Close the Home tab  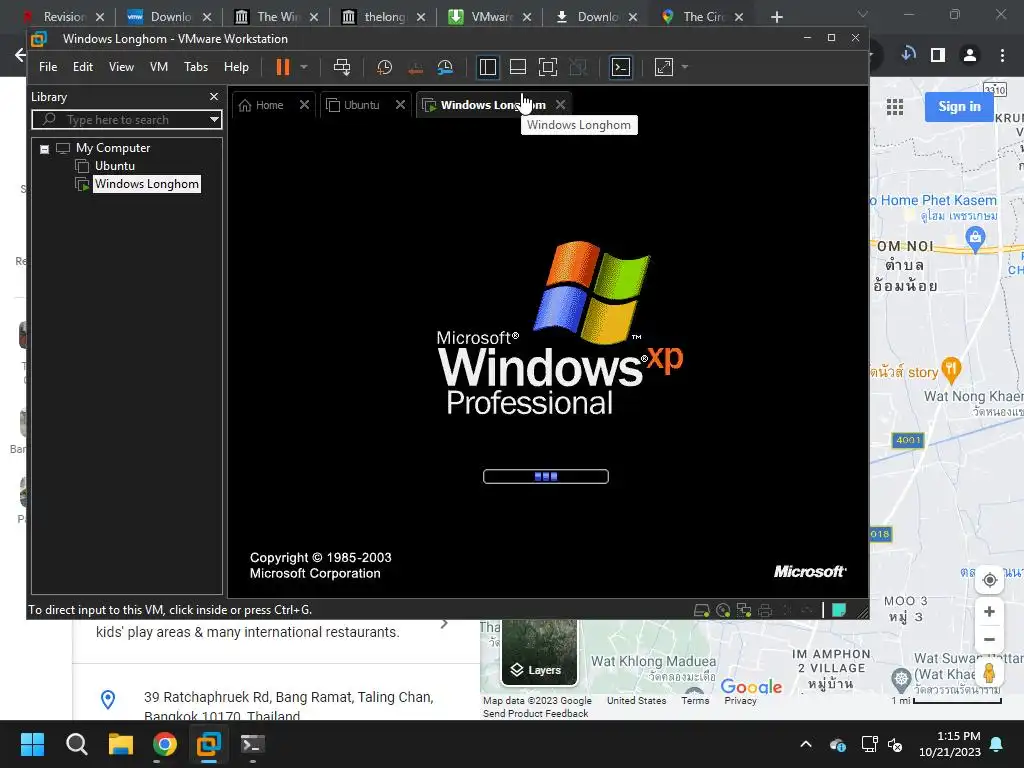click(x=304, y=104)
